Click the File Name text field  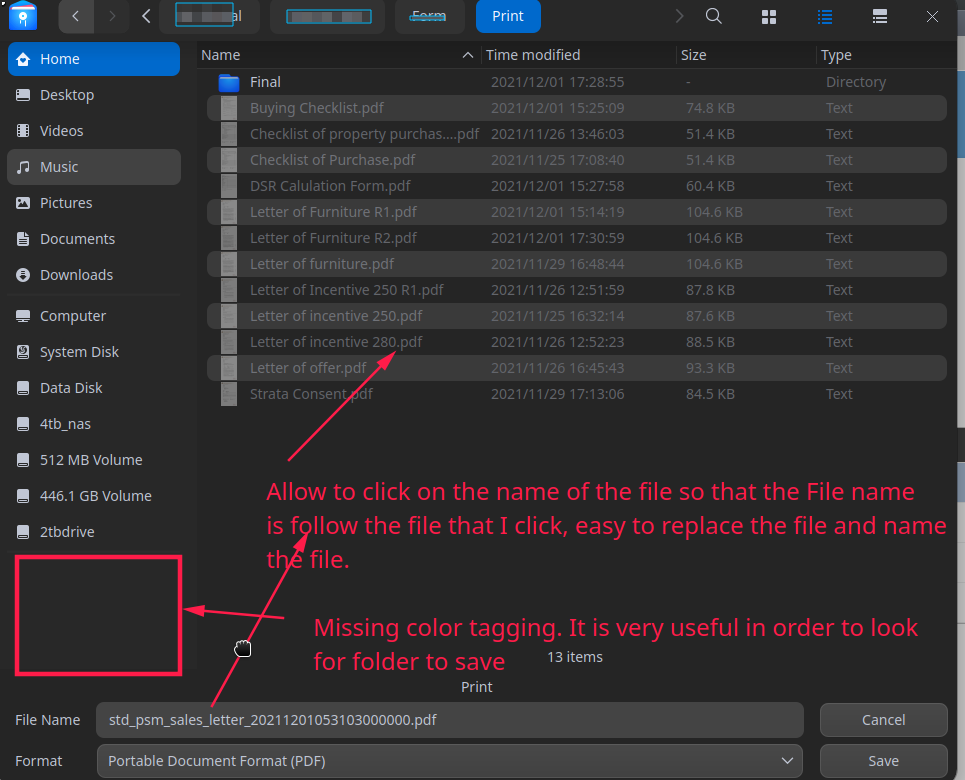point(450,720)
